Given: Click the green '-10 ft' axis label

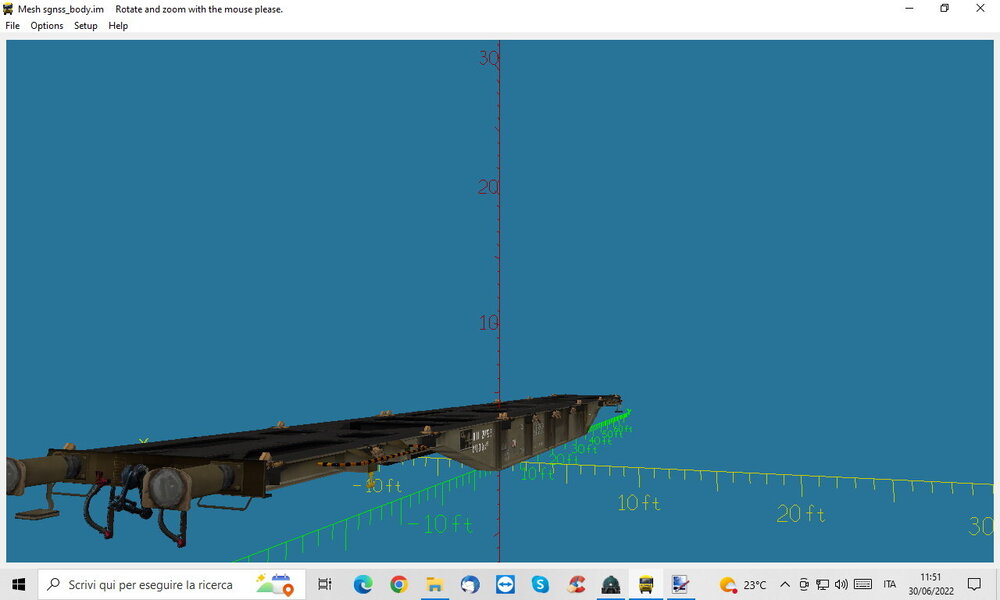Looking at the screenshot, I should 440,525.
